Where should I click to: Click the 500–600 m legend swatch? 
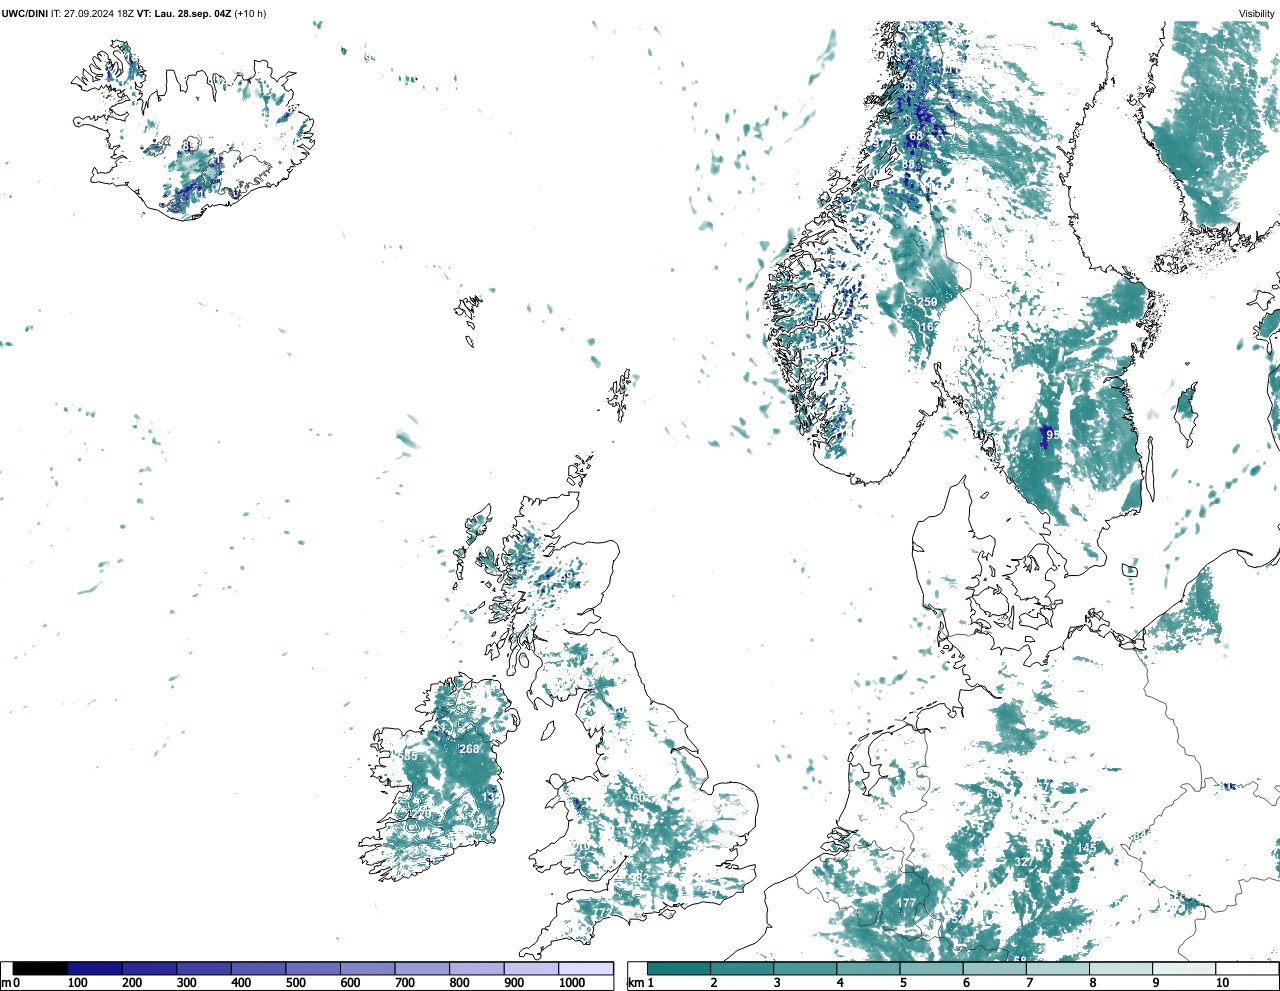point(312,968)
